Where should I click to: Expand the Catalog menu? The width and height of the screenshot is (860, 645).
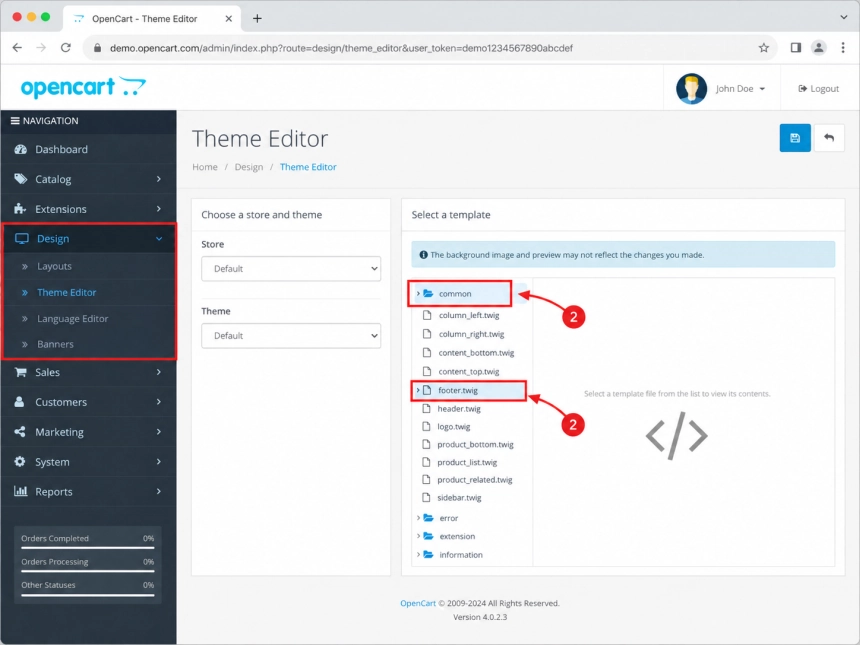pos(88,179)
